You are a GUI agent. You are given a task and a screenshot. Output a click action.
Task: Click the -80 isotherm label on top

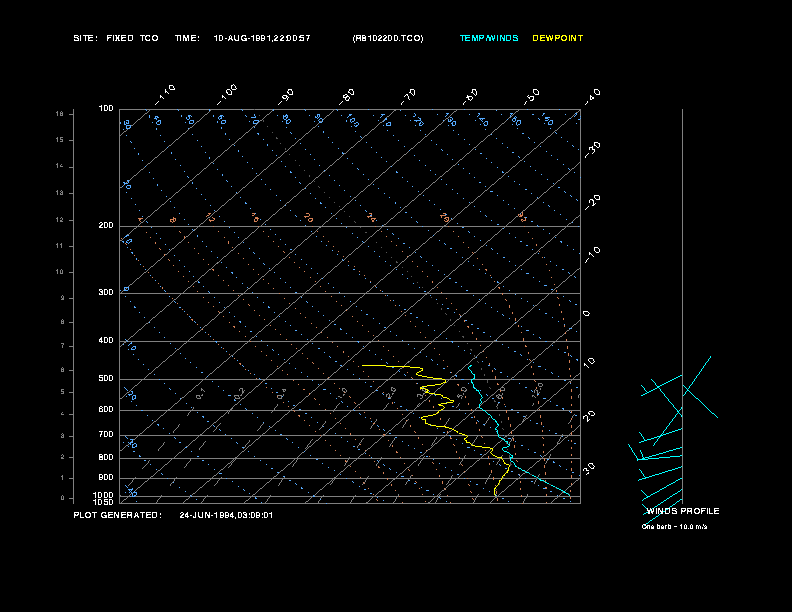click(x=346, y=97)
